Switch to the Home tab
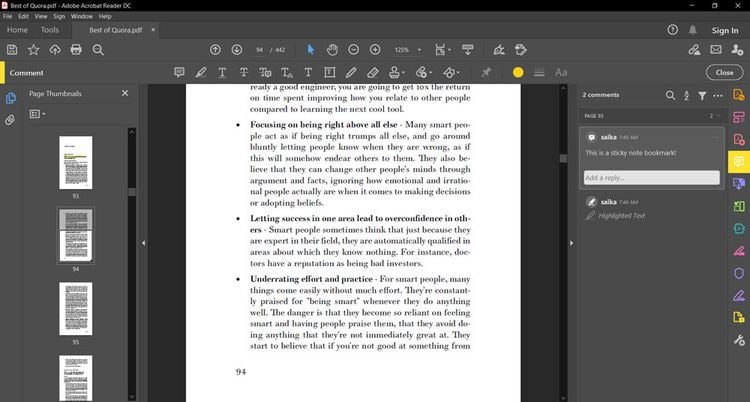750x402 pixels. coord(17,30)
